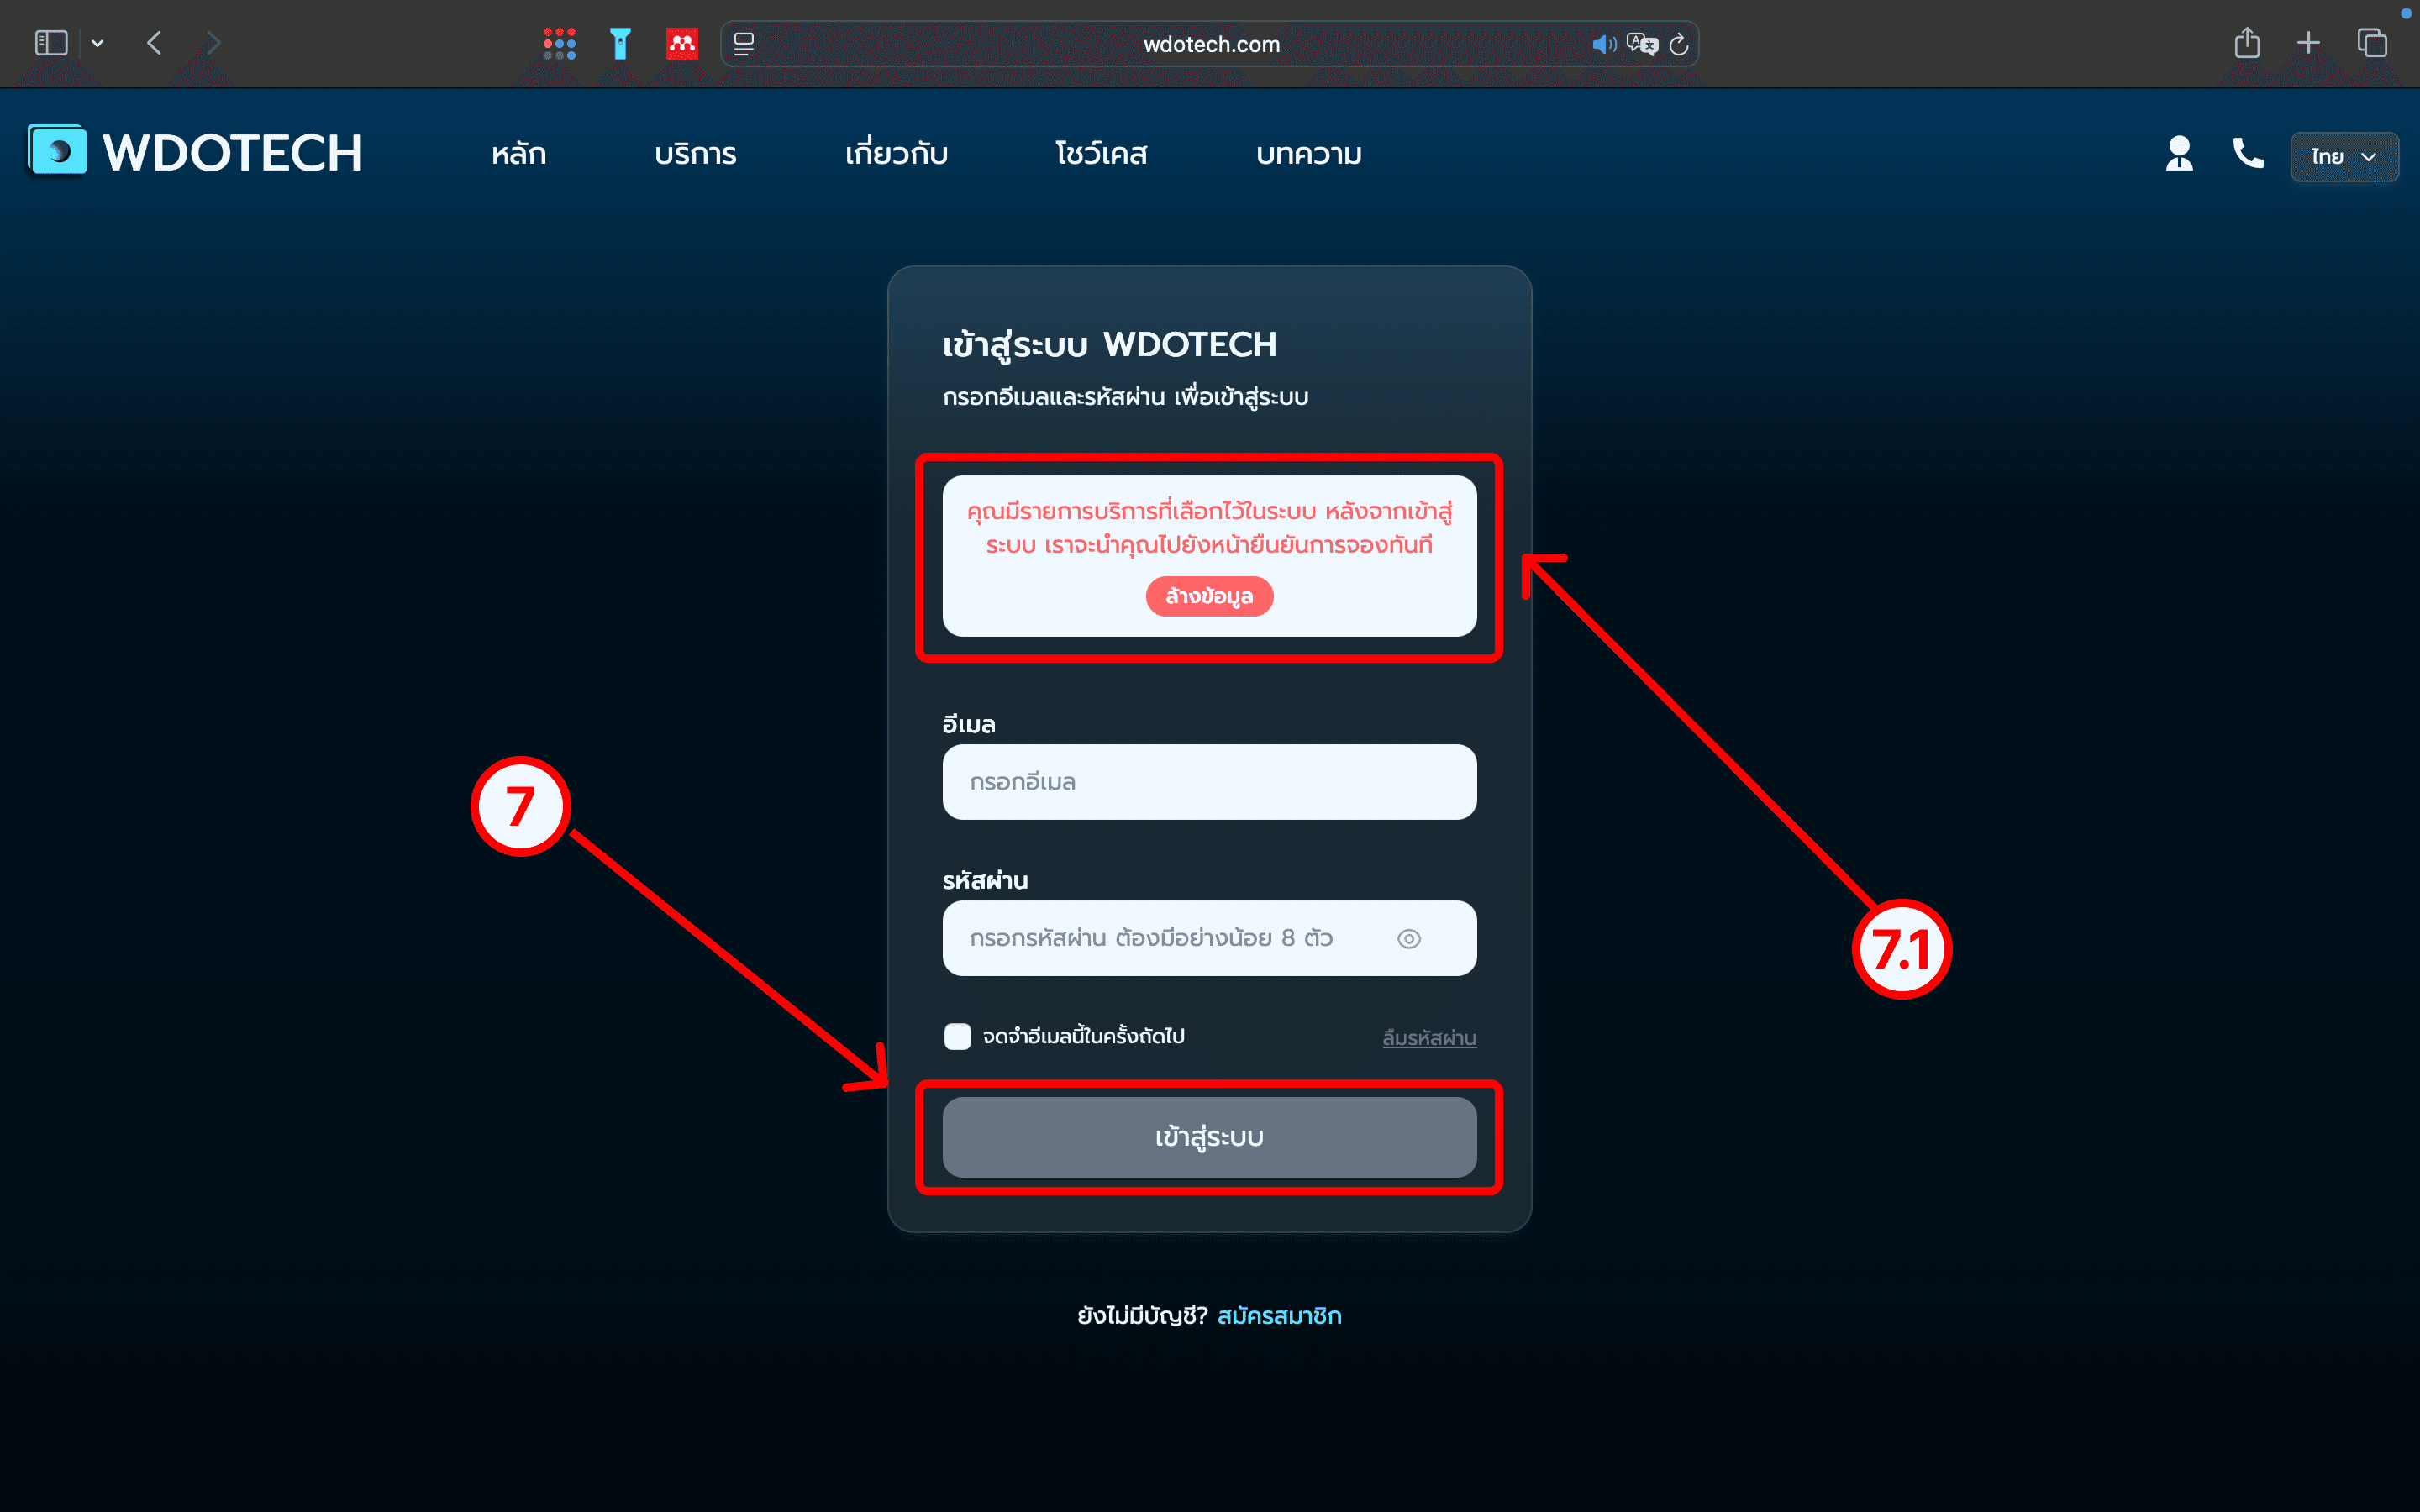Viewport: 2420px width, 1512px height.
Task: Check the remember email checkbox
Action: [x=957, y=1036]
